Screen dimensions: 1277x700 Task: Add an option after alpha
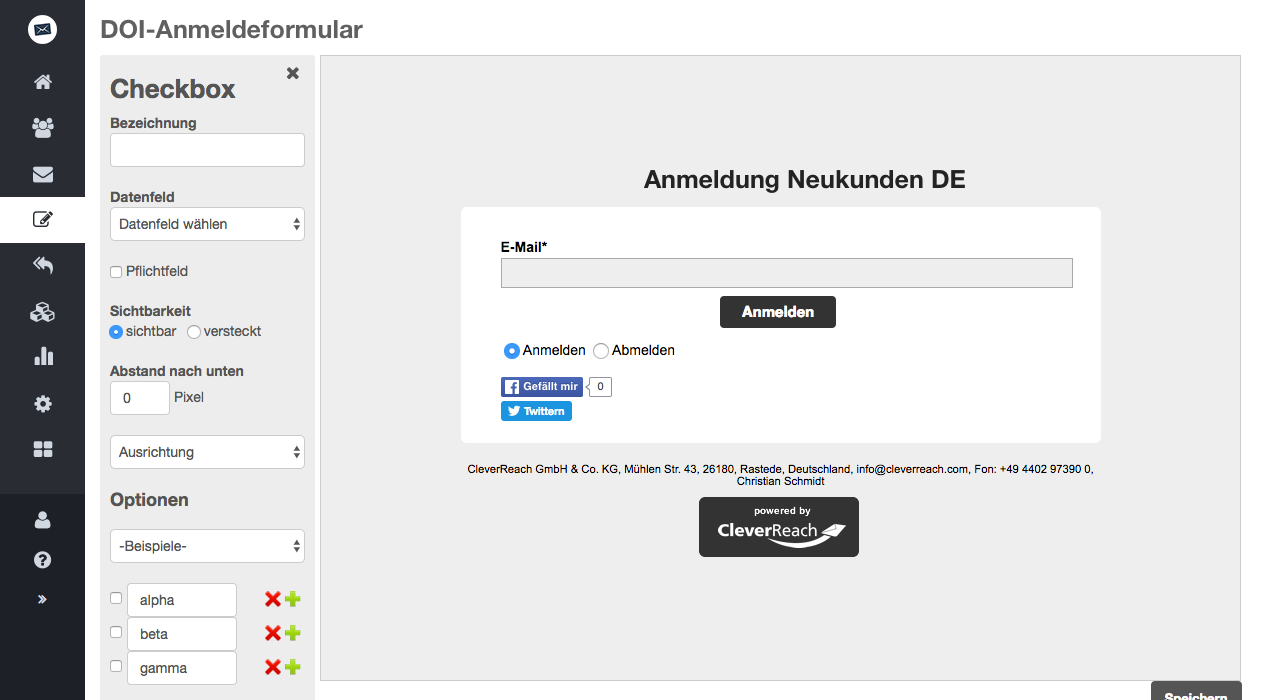click(292, 600)
